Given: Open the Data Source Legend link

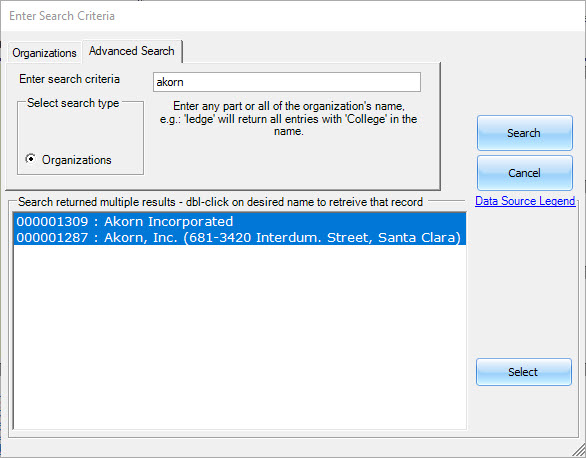Looking at the screenshot, I should click(525, 201).
